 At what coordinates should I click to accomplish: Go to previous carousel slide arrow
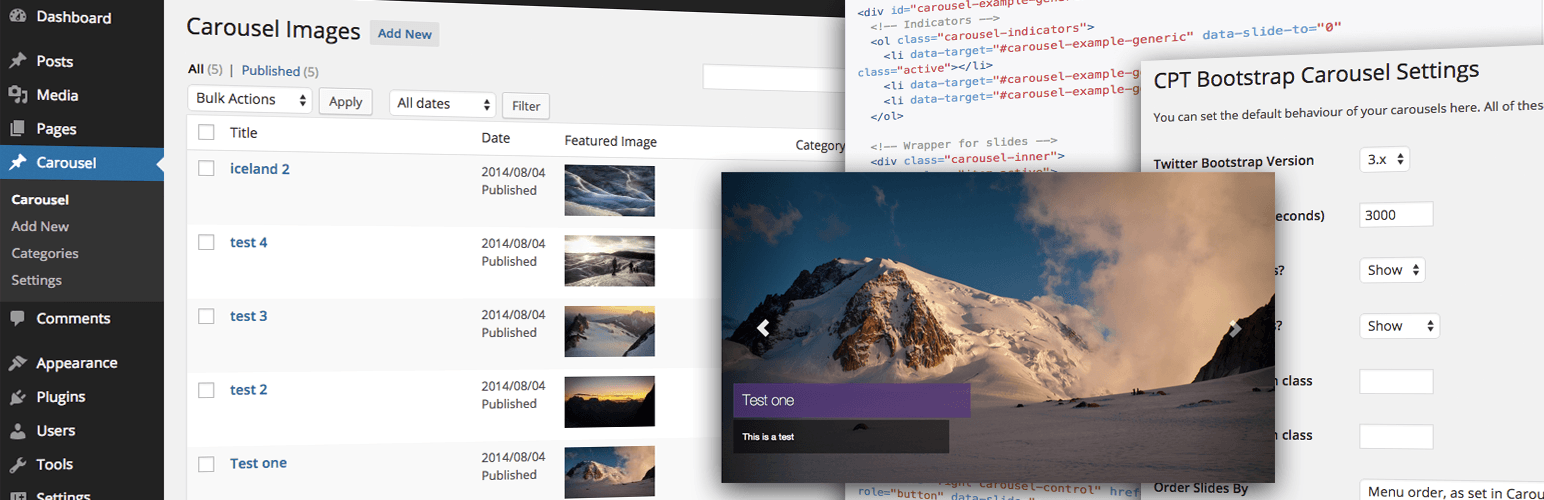pyautogui.click(x=763, y=327)
